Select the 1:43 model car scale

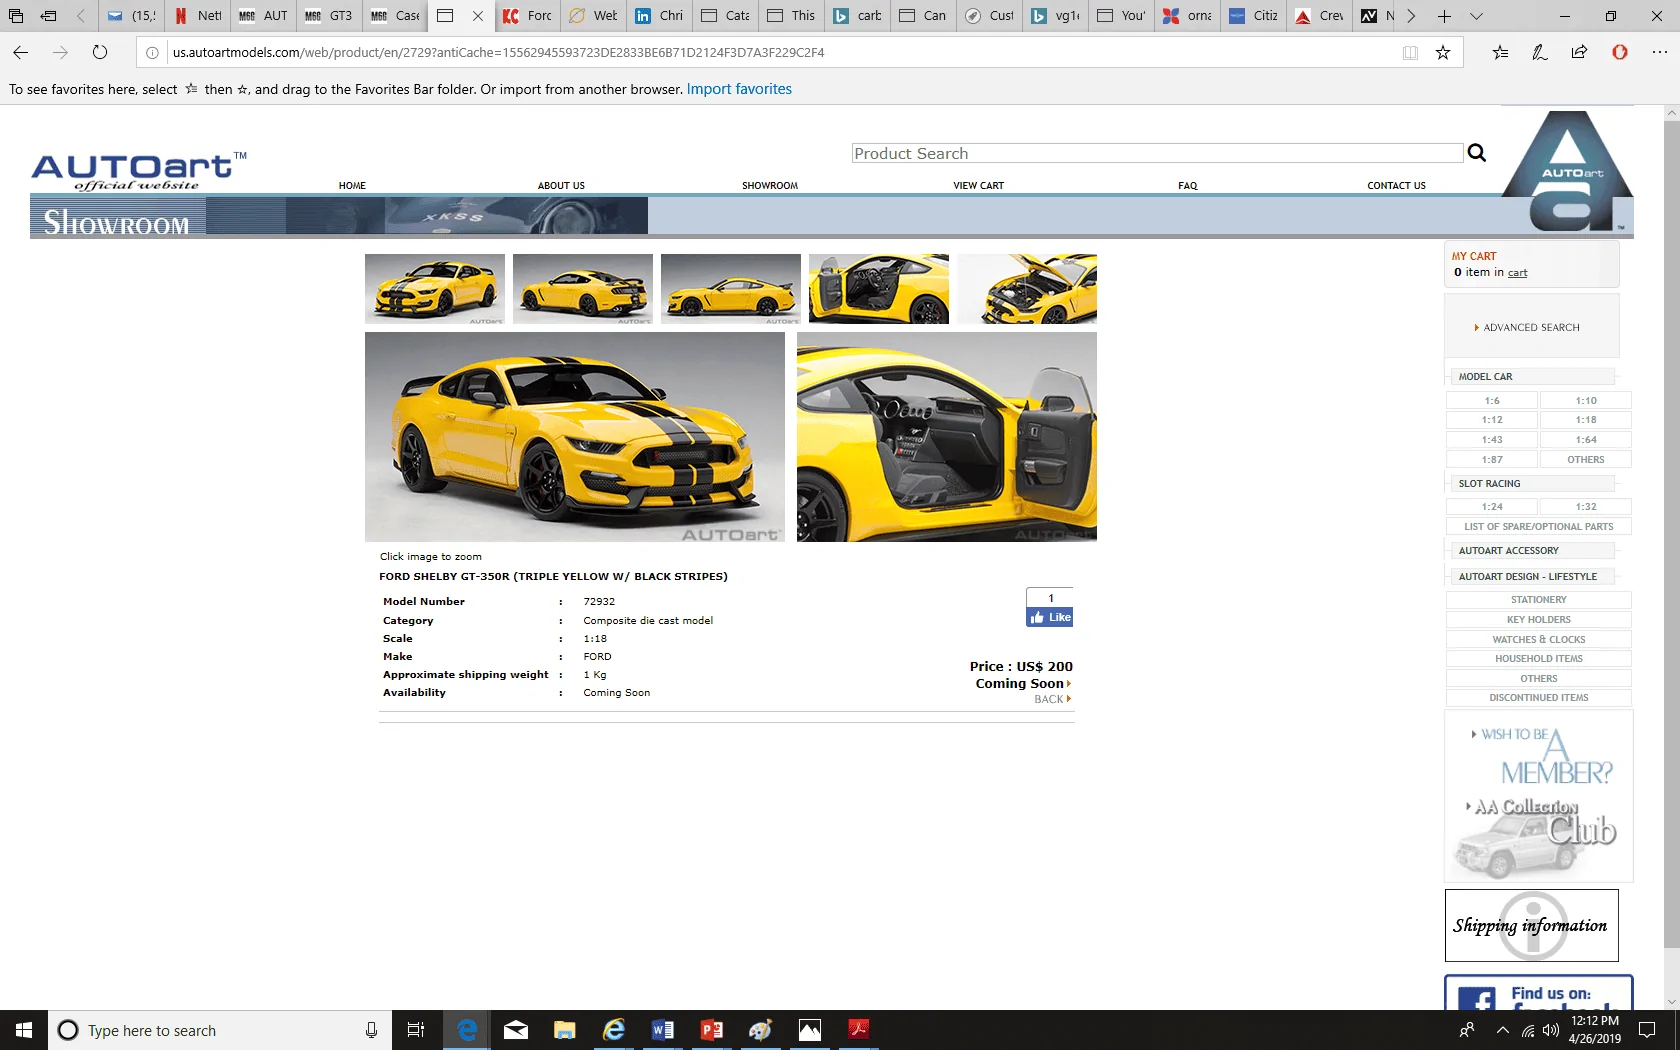(x=1492, y=440)
